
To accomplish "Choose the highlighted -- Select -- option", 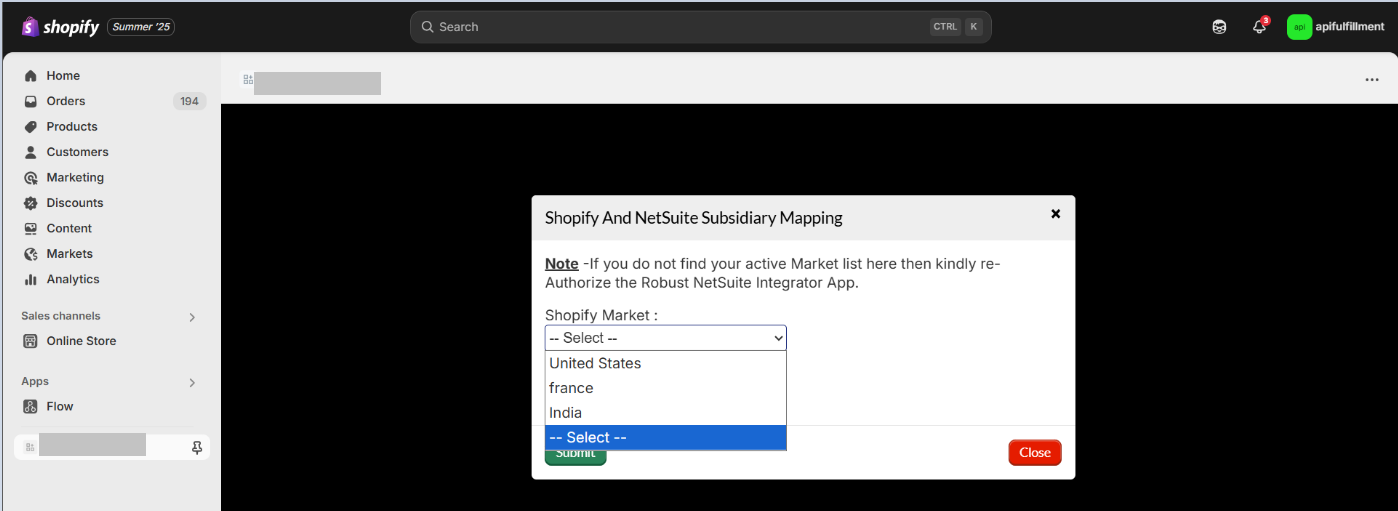I will (666, 437).
